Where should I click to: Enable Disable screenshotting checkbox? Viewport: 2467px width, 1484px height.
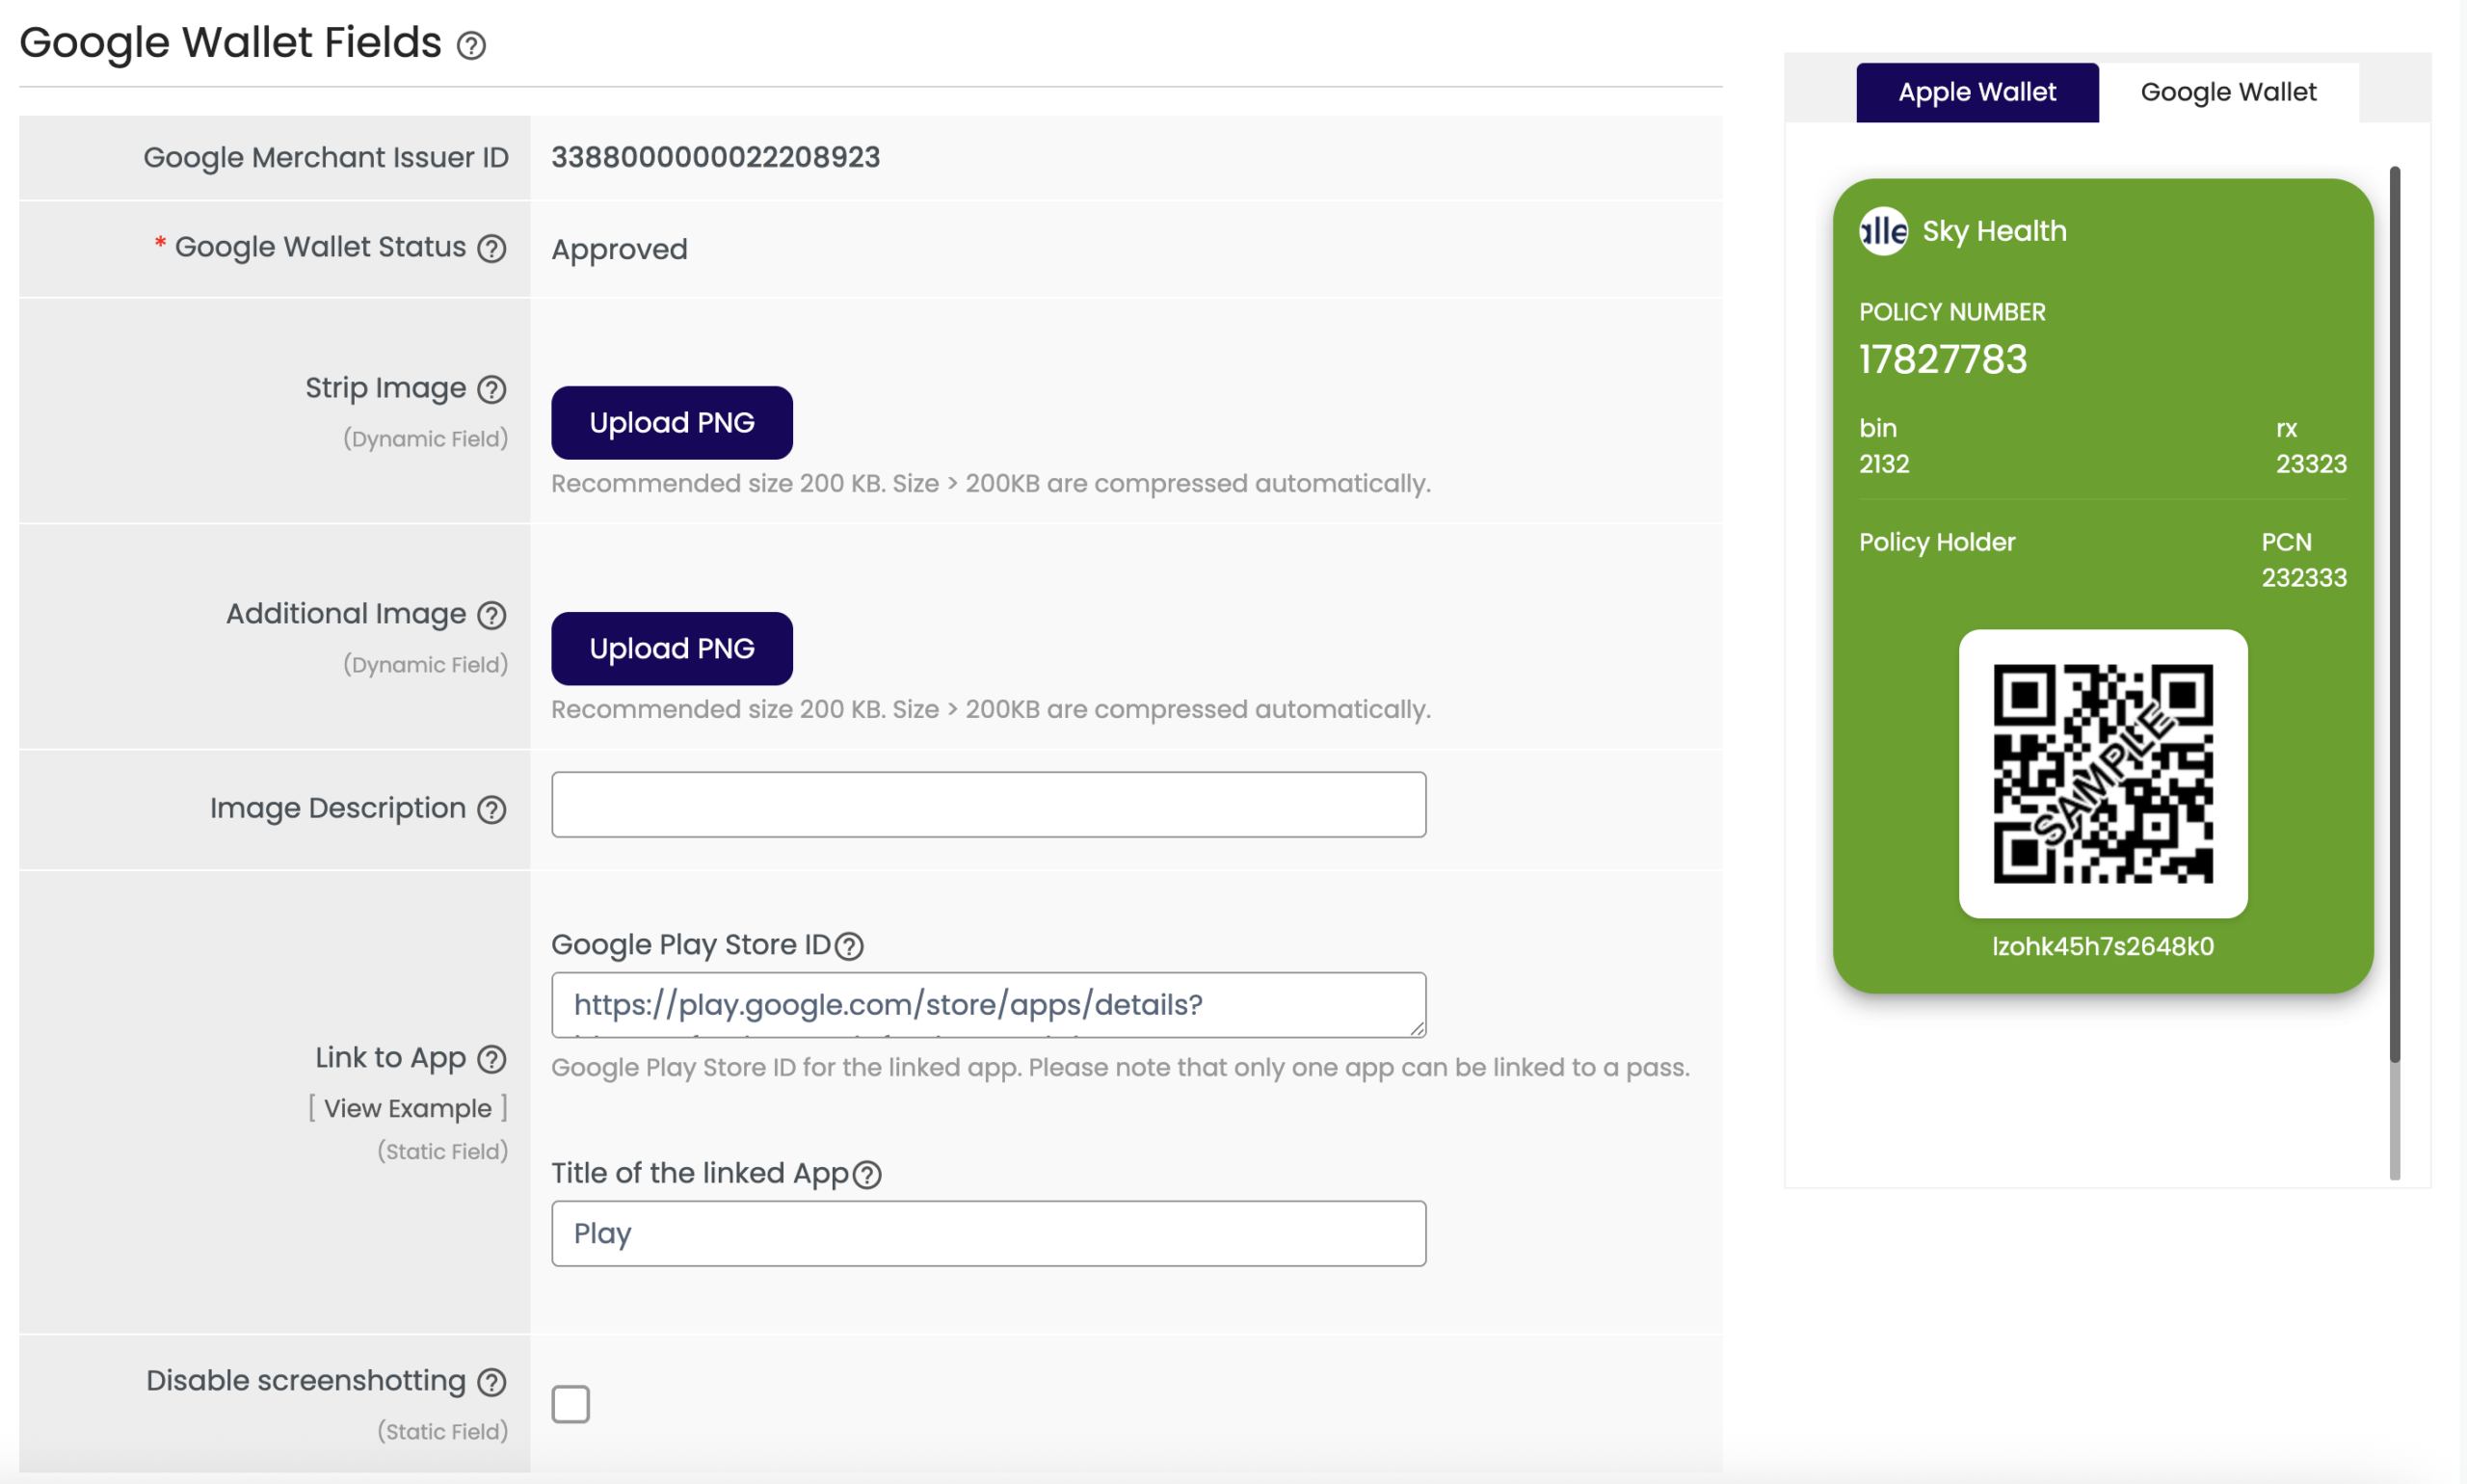tap(571, 1404)
